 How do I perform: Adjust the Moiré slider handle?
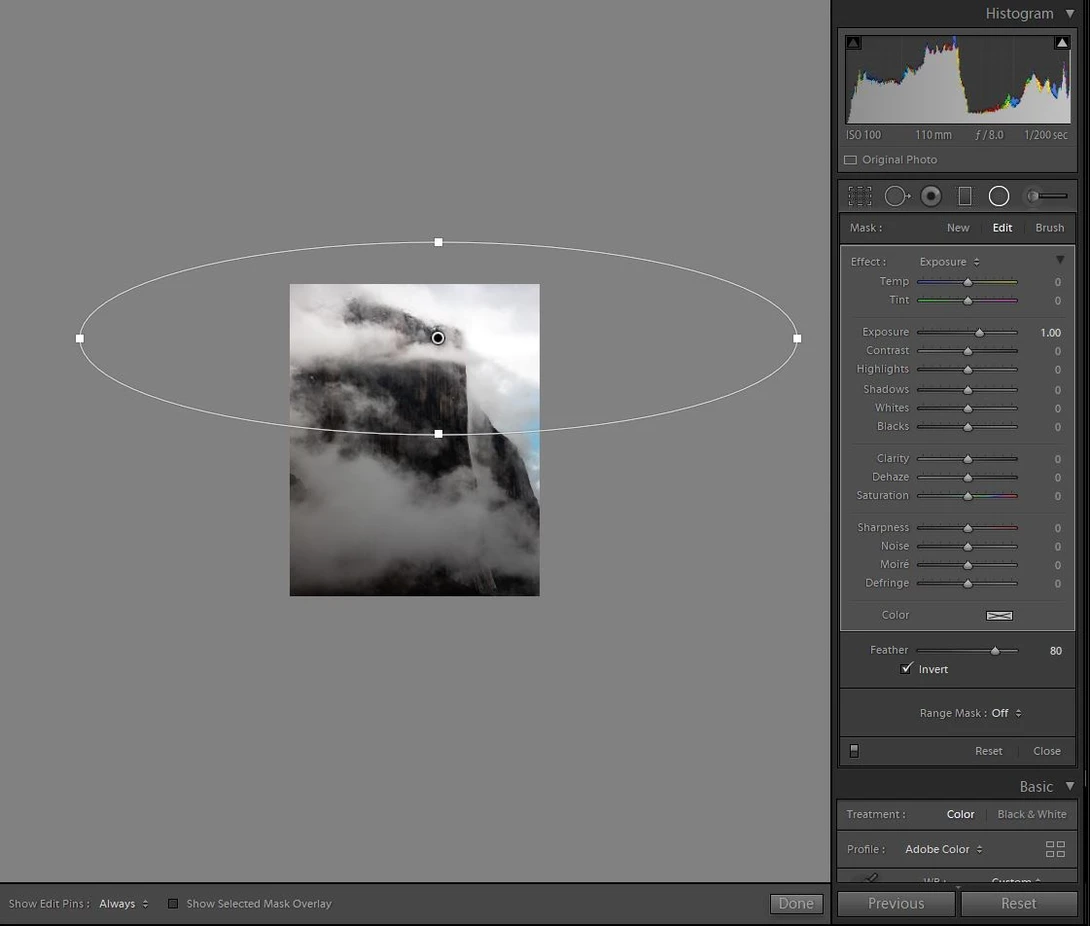(968, 565)
